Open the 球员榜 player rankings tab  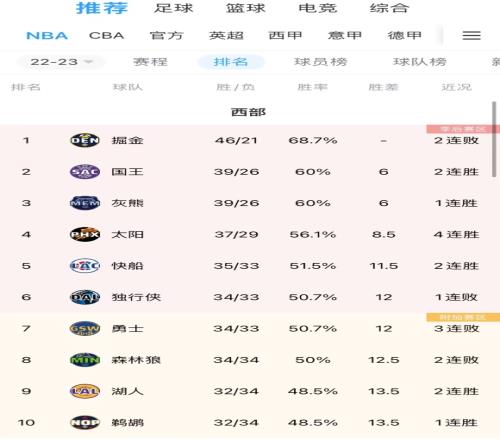(320, 62)
